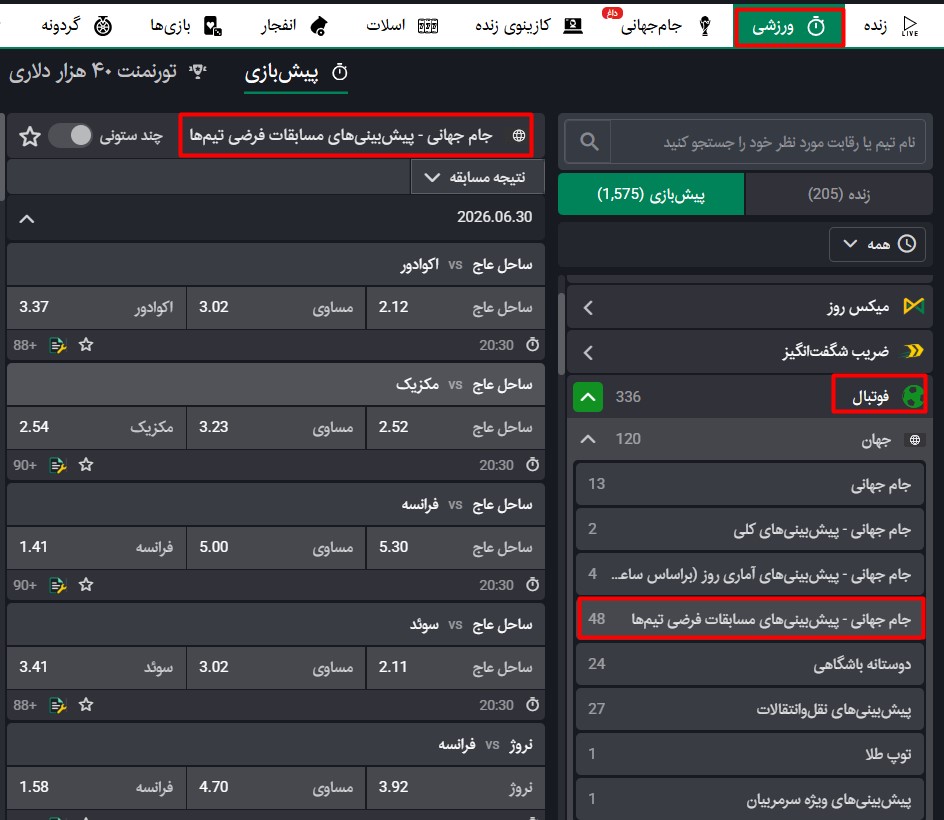Open bet builder icon for ساحل عاج vs سوئد
This screenshot has height=820, width=944.
(x=58, y=706)
